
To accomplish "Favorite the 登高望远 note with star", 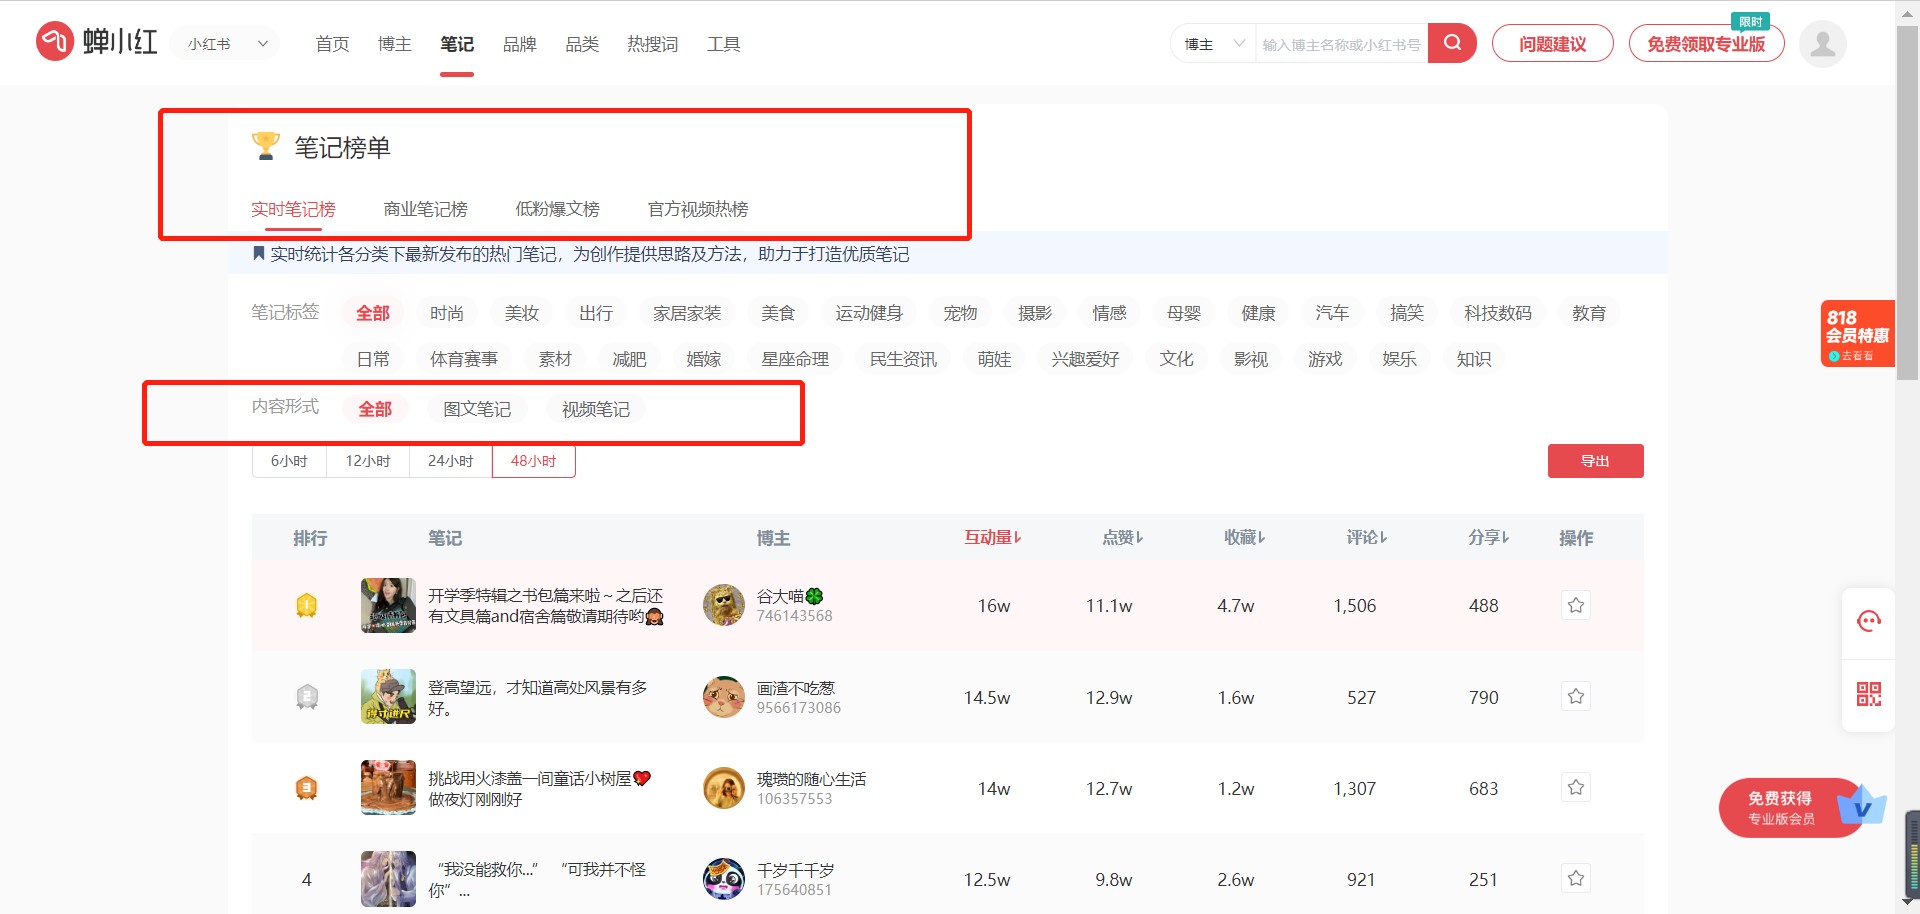I will click(1576, 696).
